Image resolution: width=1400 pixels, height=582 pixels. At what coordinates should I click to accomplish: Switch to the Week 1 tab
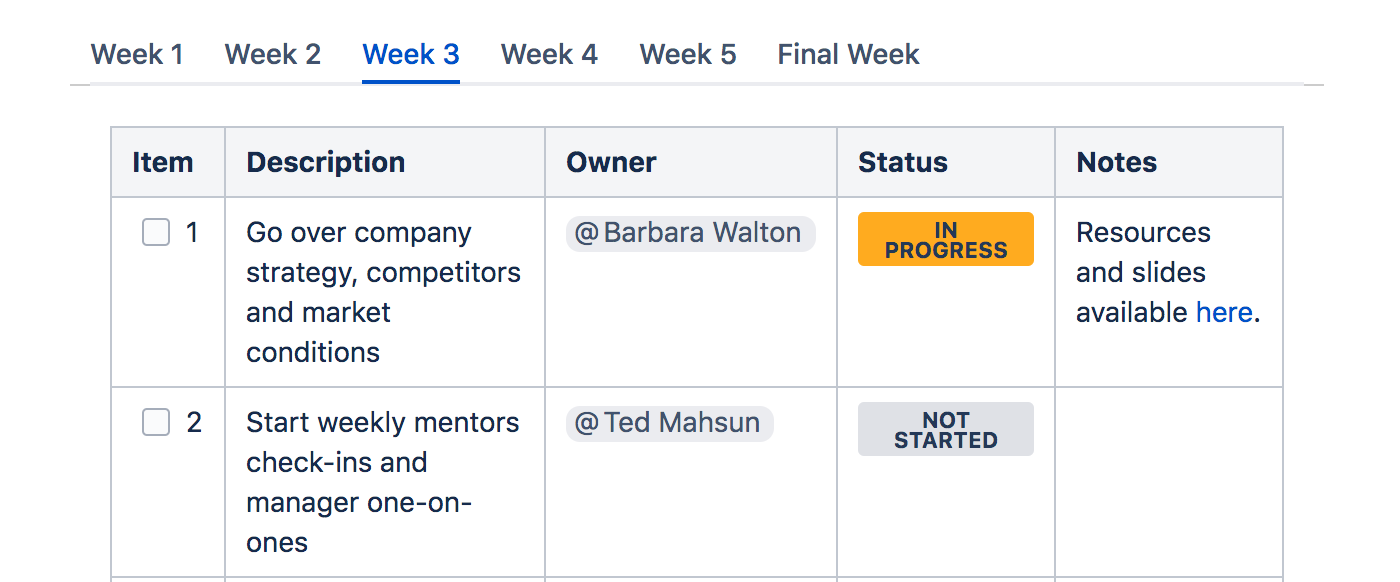pos(137,54)
